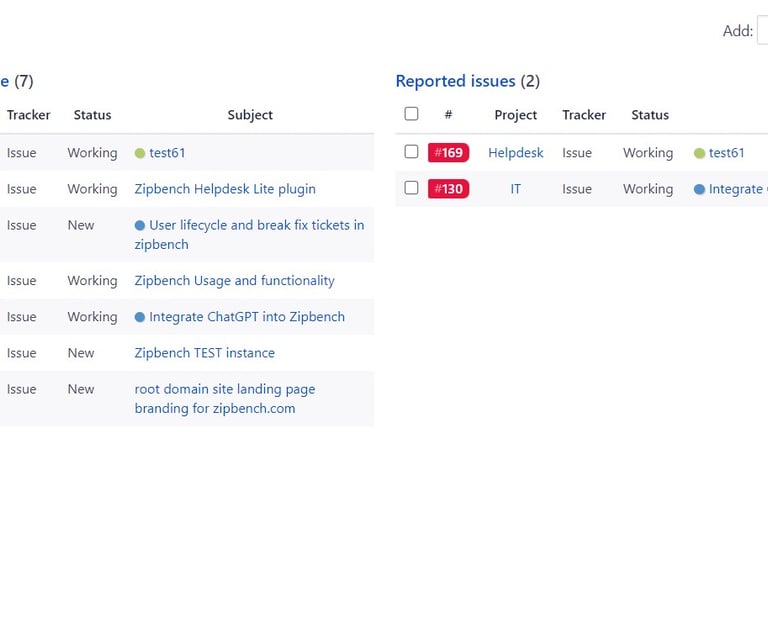Open User lifecycle and break fix tickets issue

249,235
